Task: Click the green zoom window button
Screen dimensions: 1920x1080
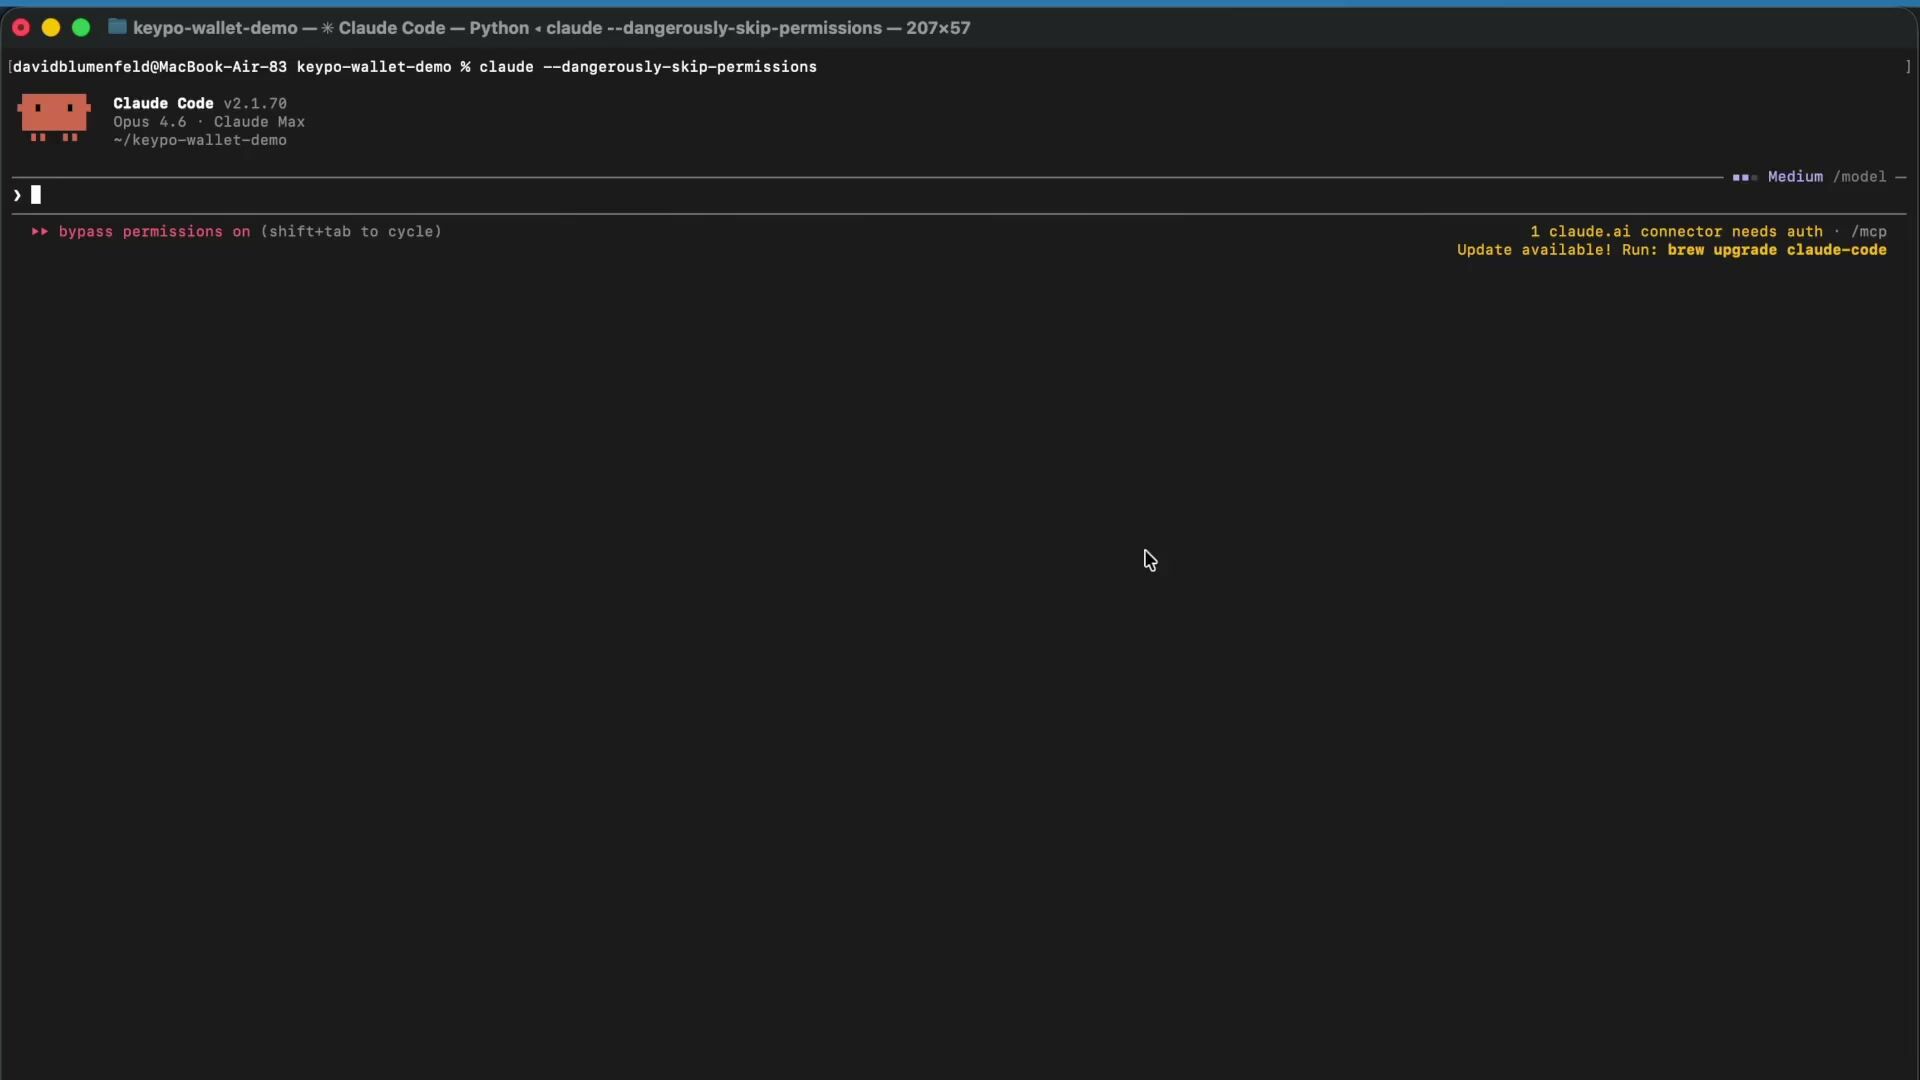Action: point(81,28)
